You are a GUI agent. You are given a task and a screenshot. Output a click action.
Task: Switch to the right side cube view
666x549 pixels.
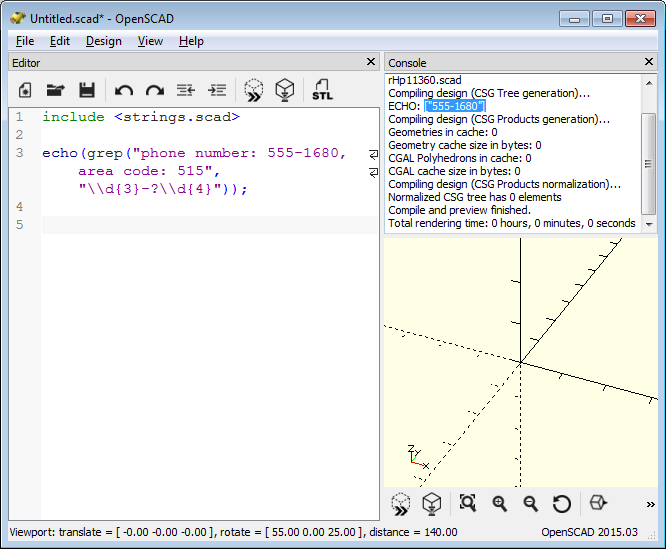(x=598, y=503)
